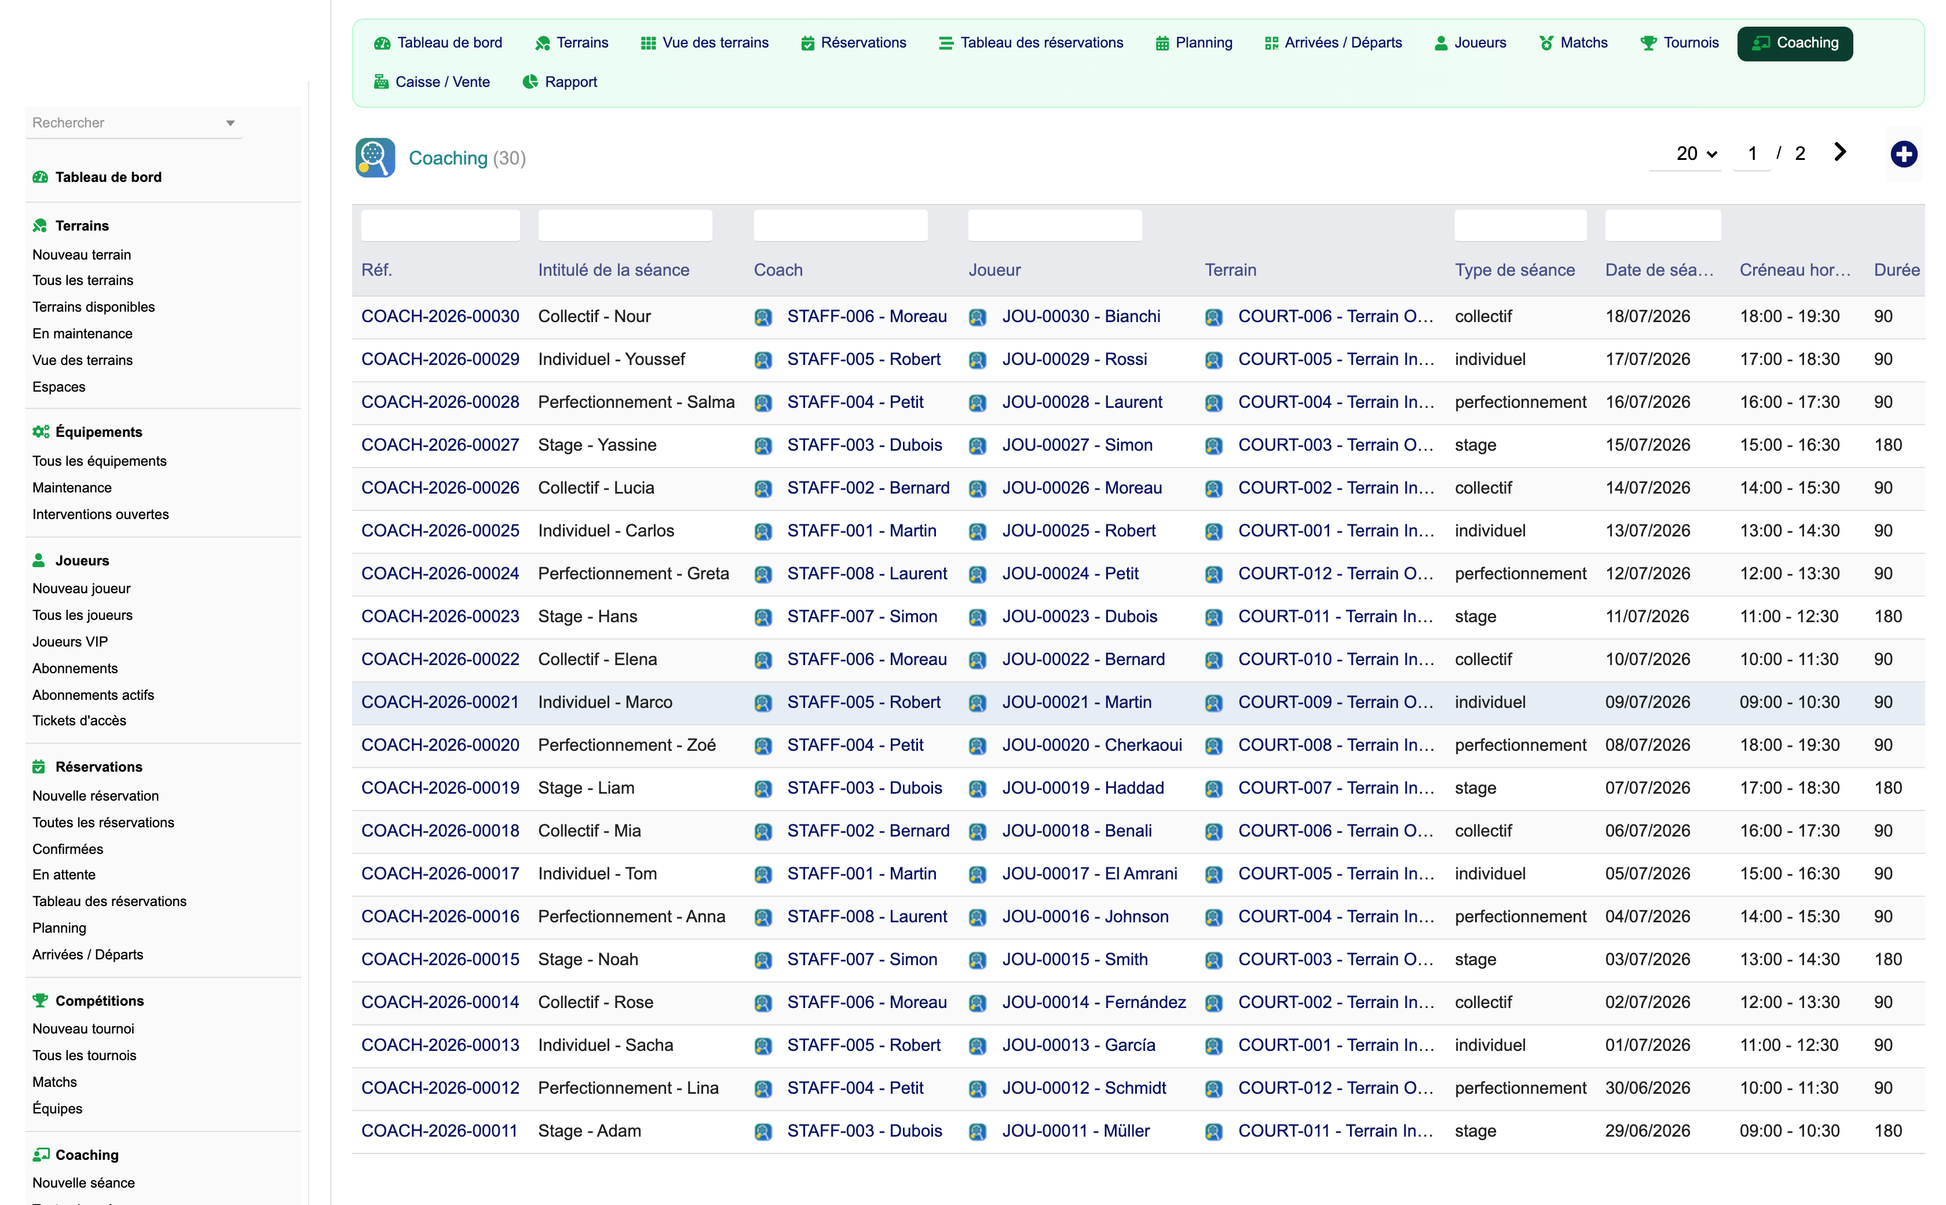This screenshot has height=1205, width=1946.
Task: Click the Intitulé de la séance filter field
Action: (625, 225)
